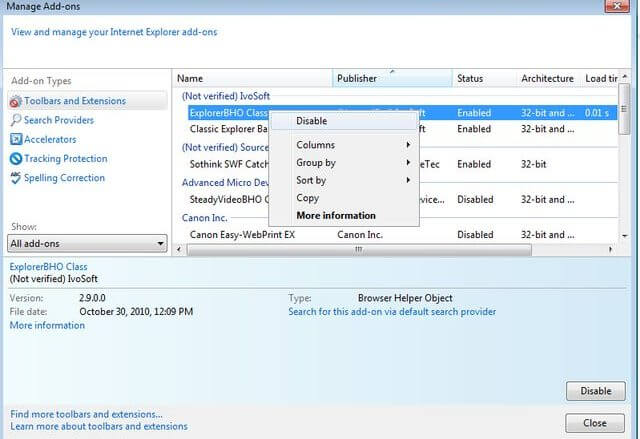The width and height of the screenshot is (640, 439).
Task: Sort by the Name column header
Action: (253, 78)
